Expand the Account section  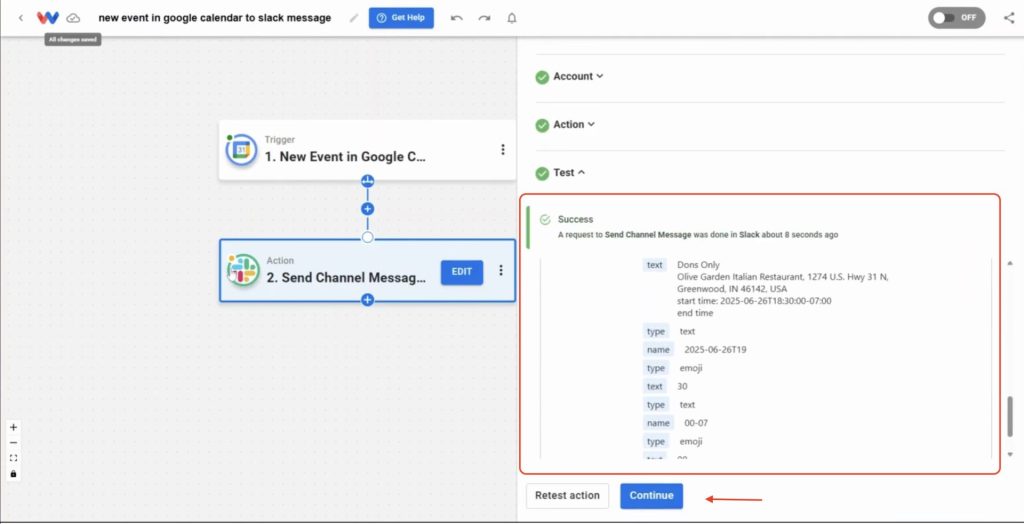click(x=578, y=76)
